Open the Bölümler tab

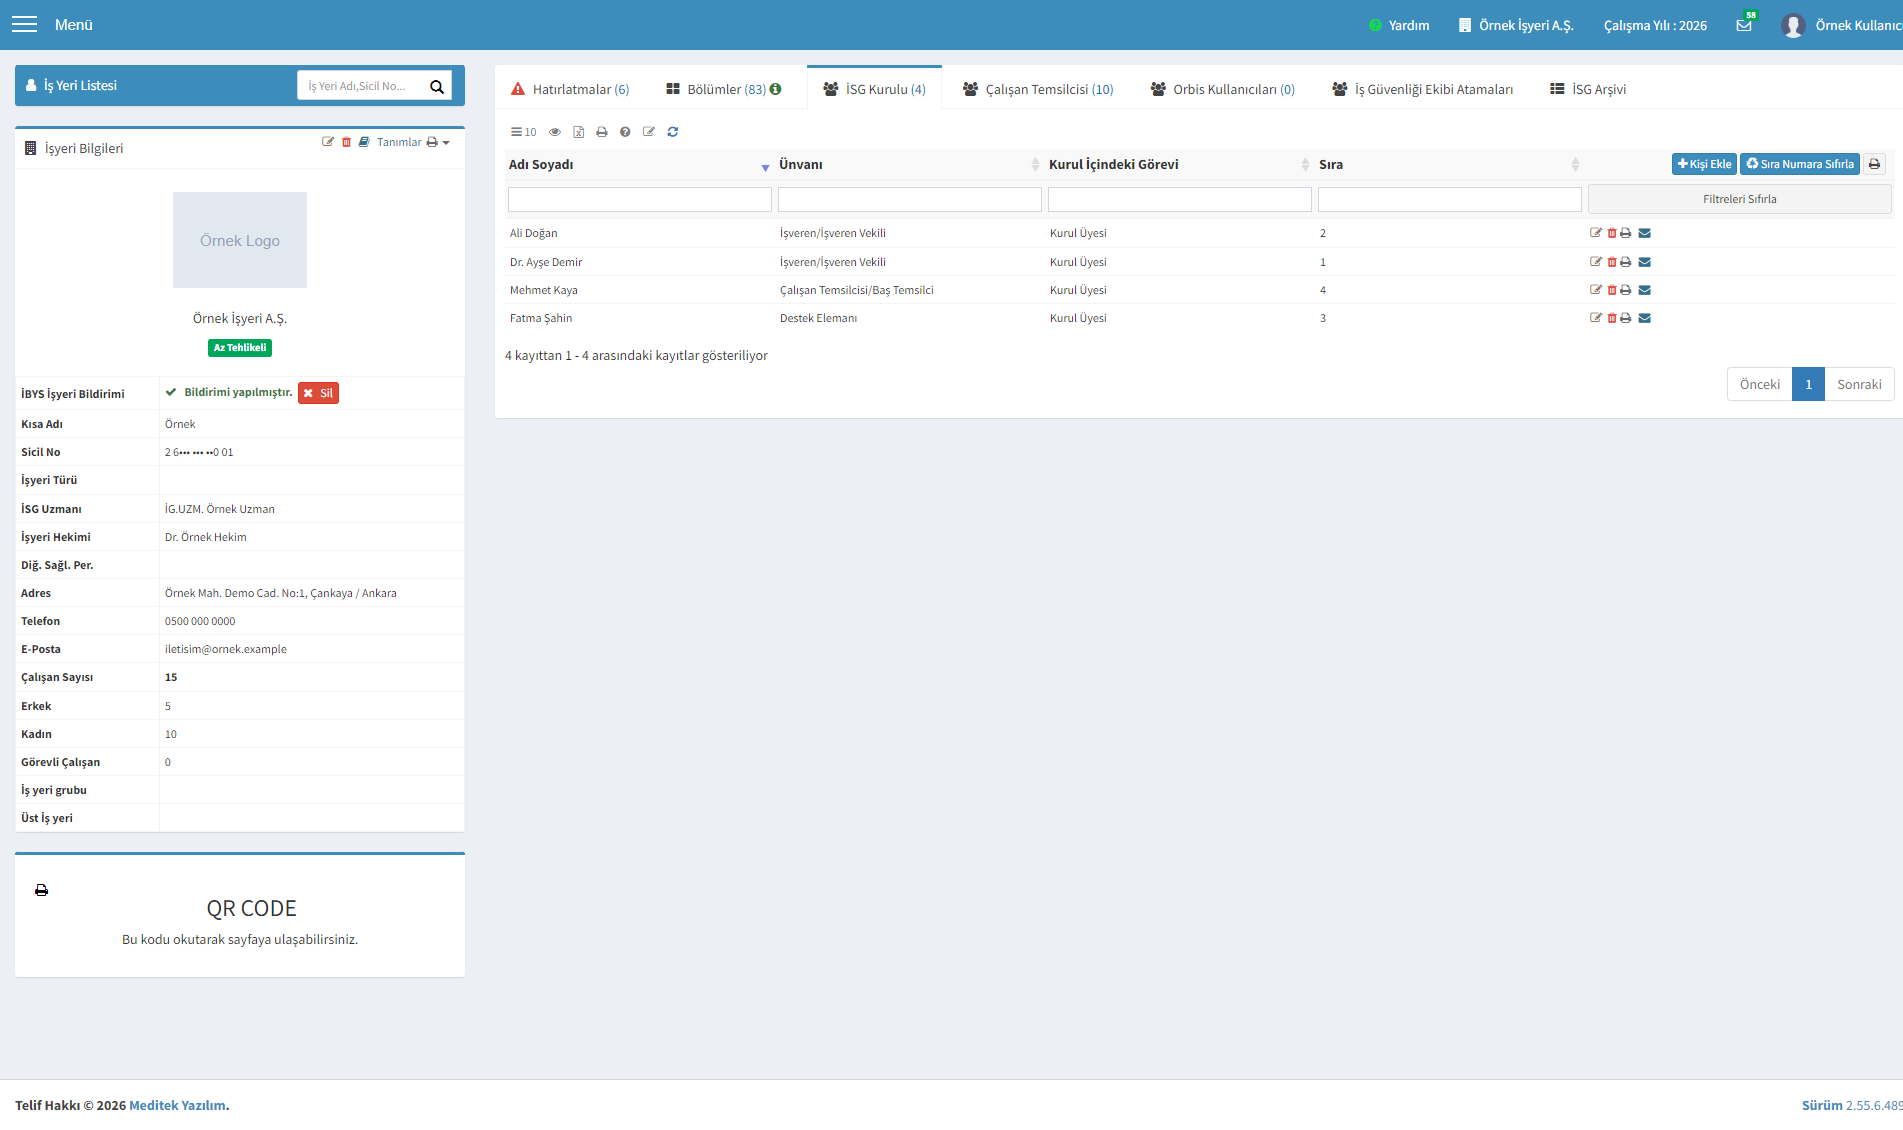click(x=724, y=89)
